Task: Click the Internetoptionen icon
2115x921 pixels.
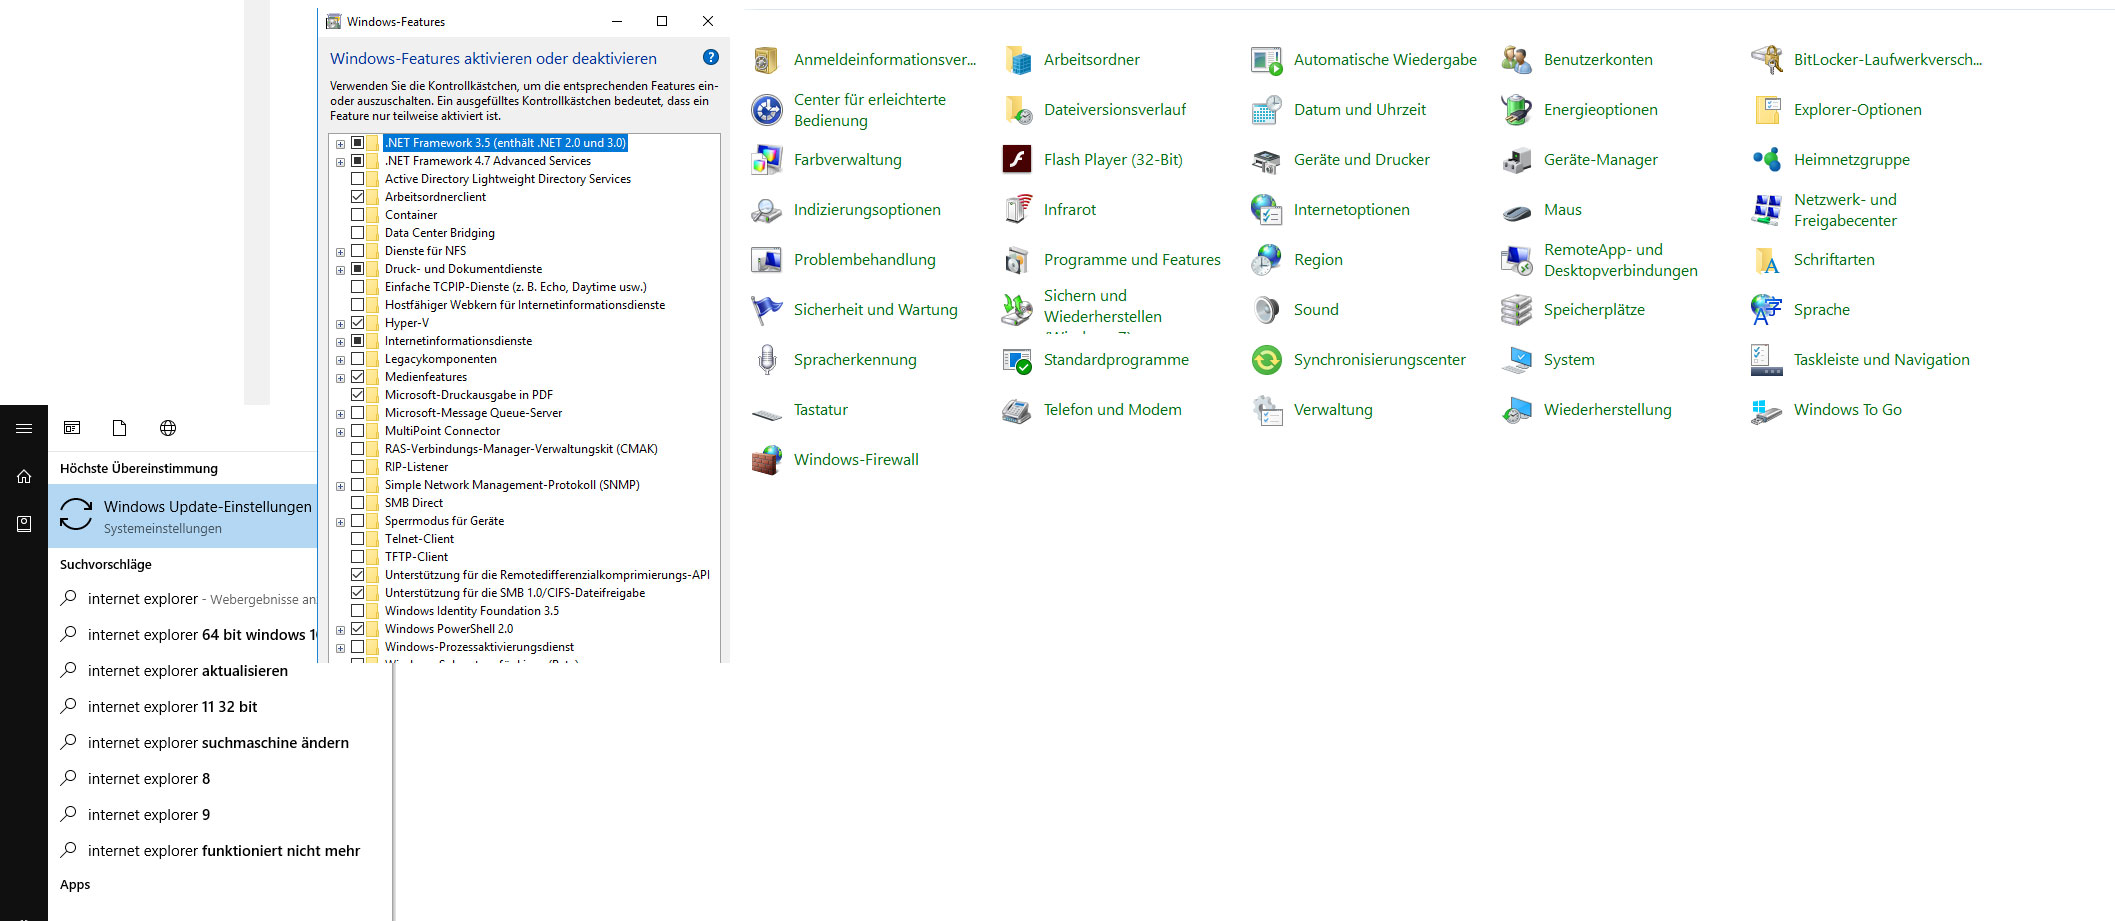Action: coord(1267,210)
